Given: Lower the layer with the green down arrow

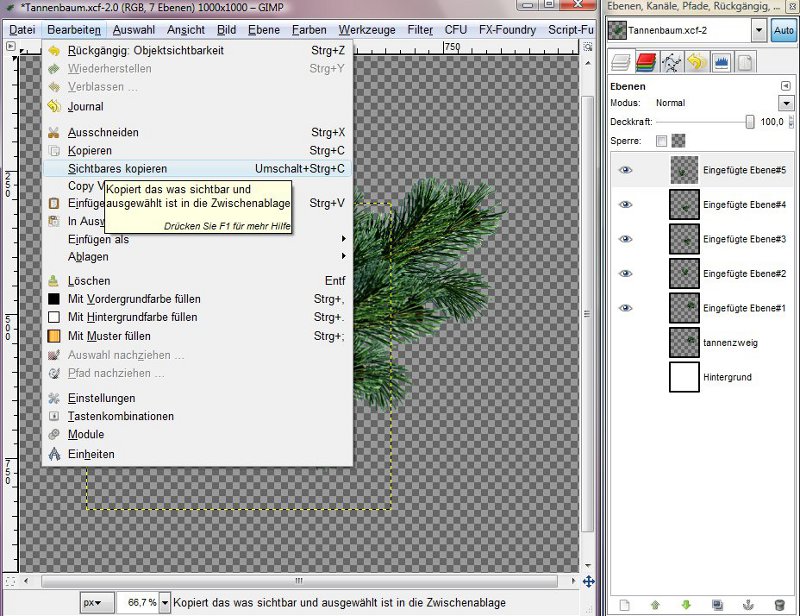Looking at the screenshot, I should tap(686, 605).
